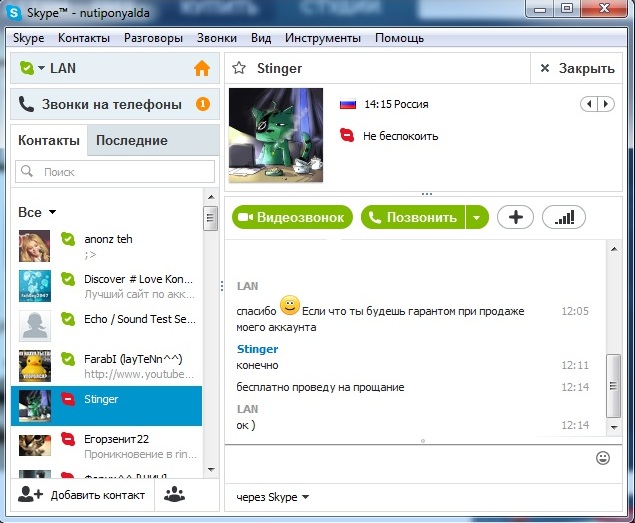635x523 pixels.
Task: Open the Skype menu
Action: tap(28, 38)
